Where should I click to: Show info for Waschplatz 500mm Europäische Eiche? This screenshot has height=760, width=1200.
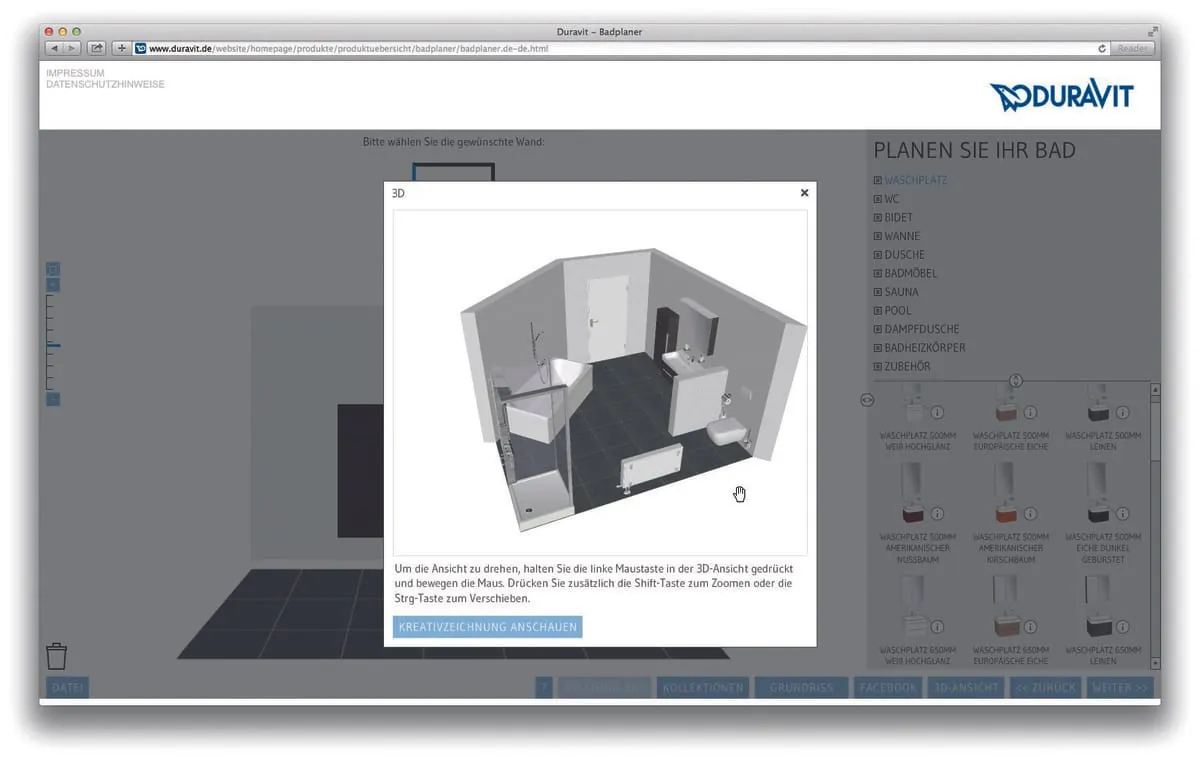(1030, 412)
